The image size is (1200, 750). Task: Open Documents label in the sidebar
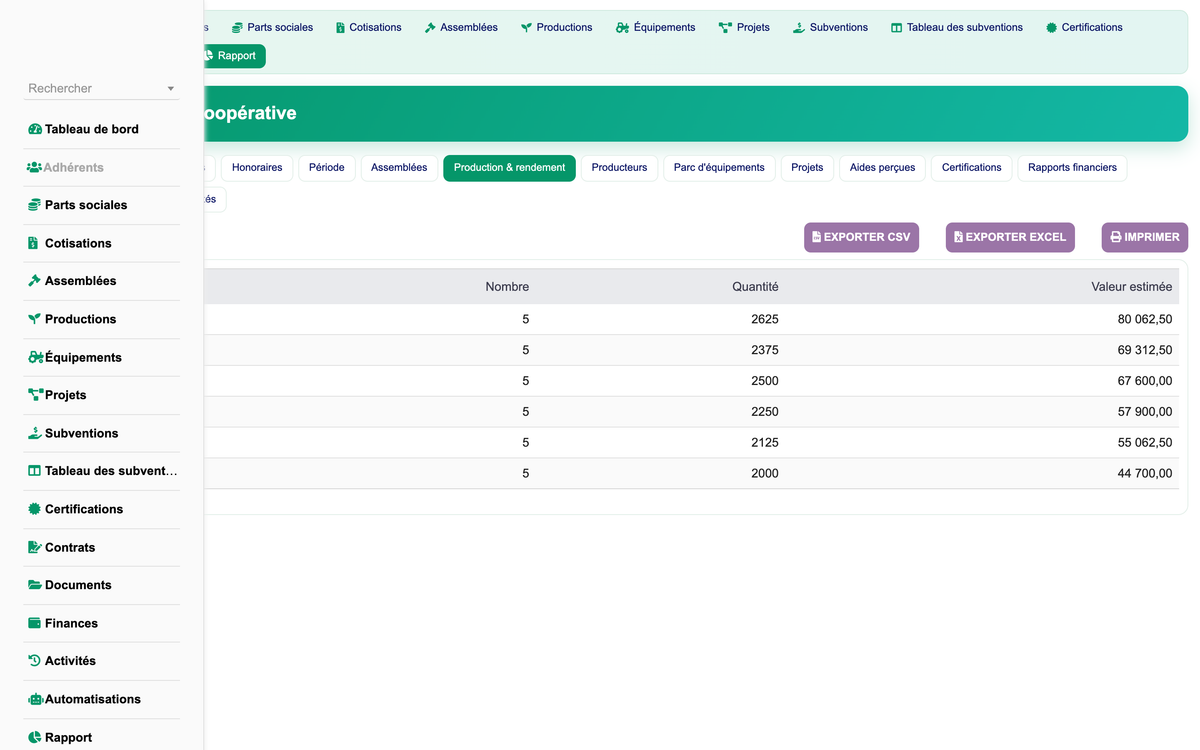coord(78,585)
